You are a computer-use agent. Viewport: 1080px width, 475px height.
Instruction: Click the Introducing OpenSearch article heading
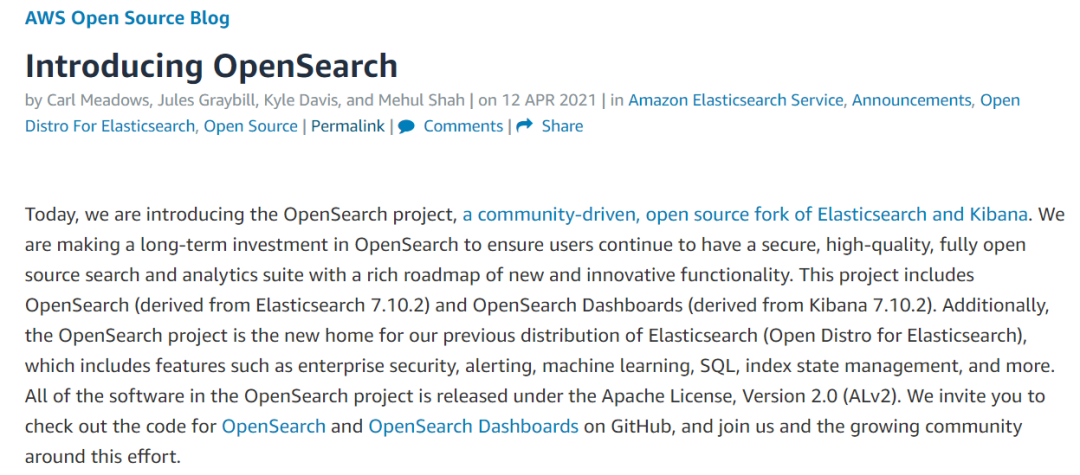coord(211,65)
